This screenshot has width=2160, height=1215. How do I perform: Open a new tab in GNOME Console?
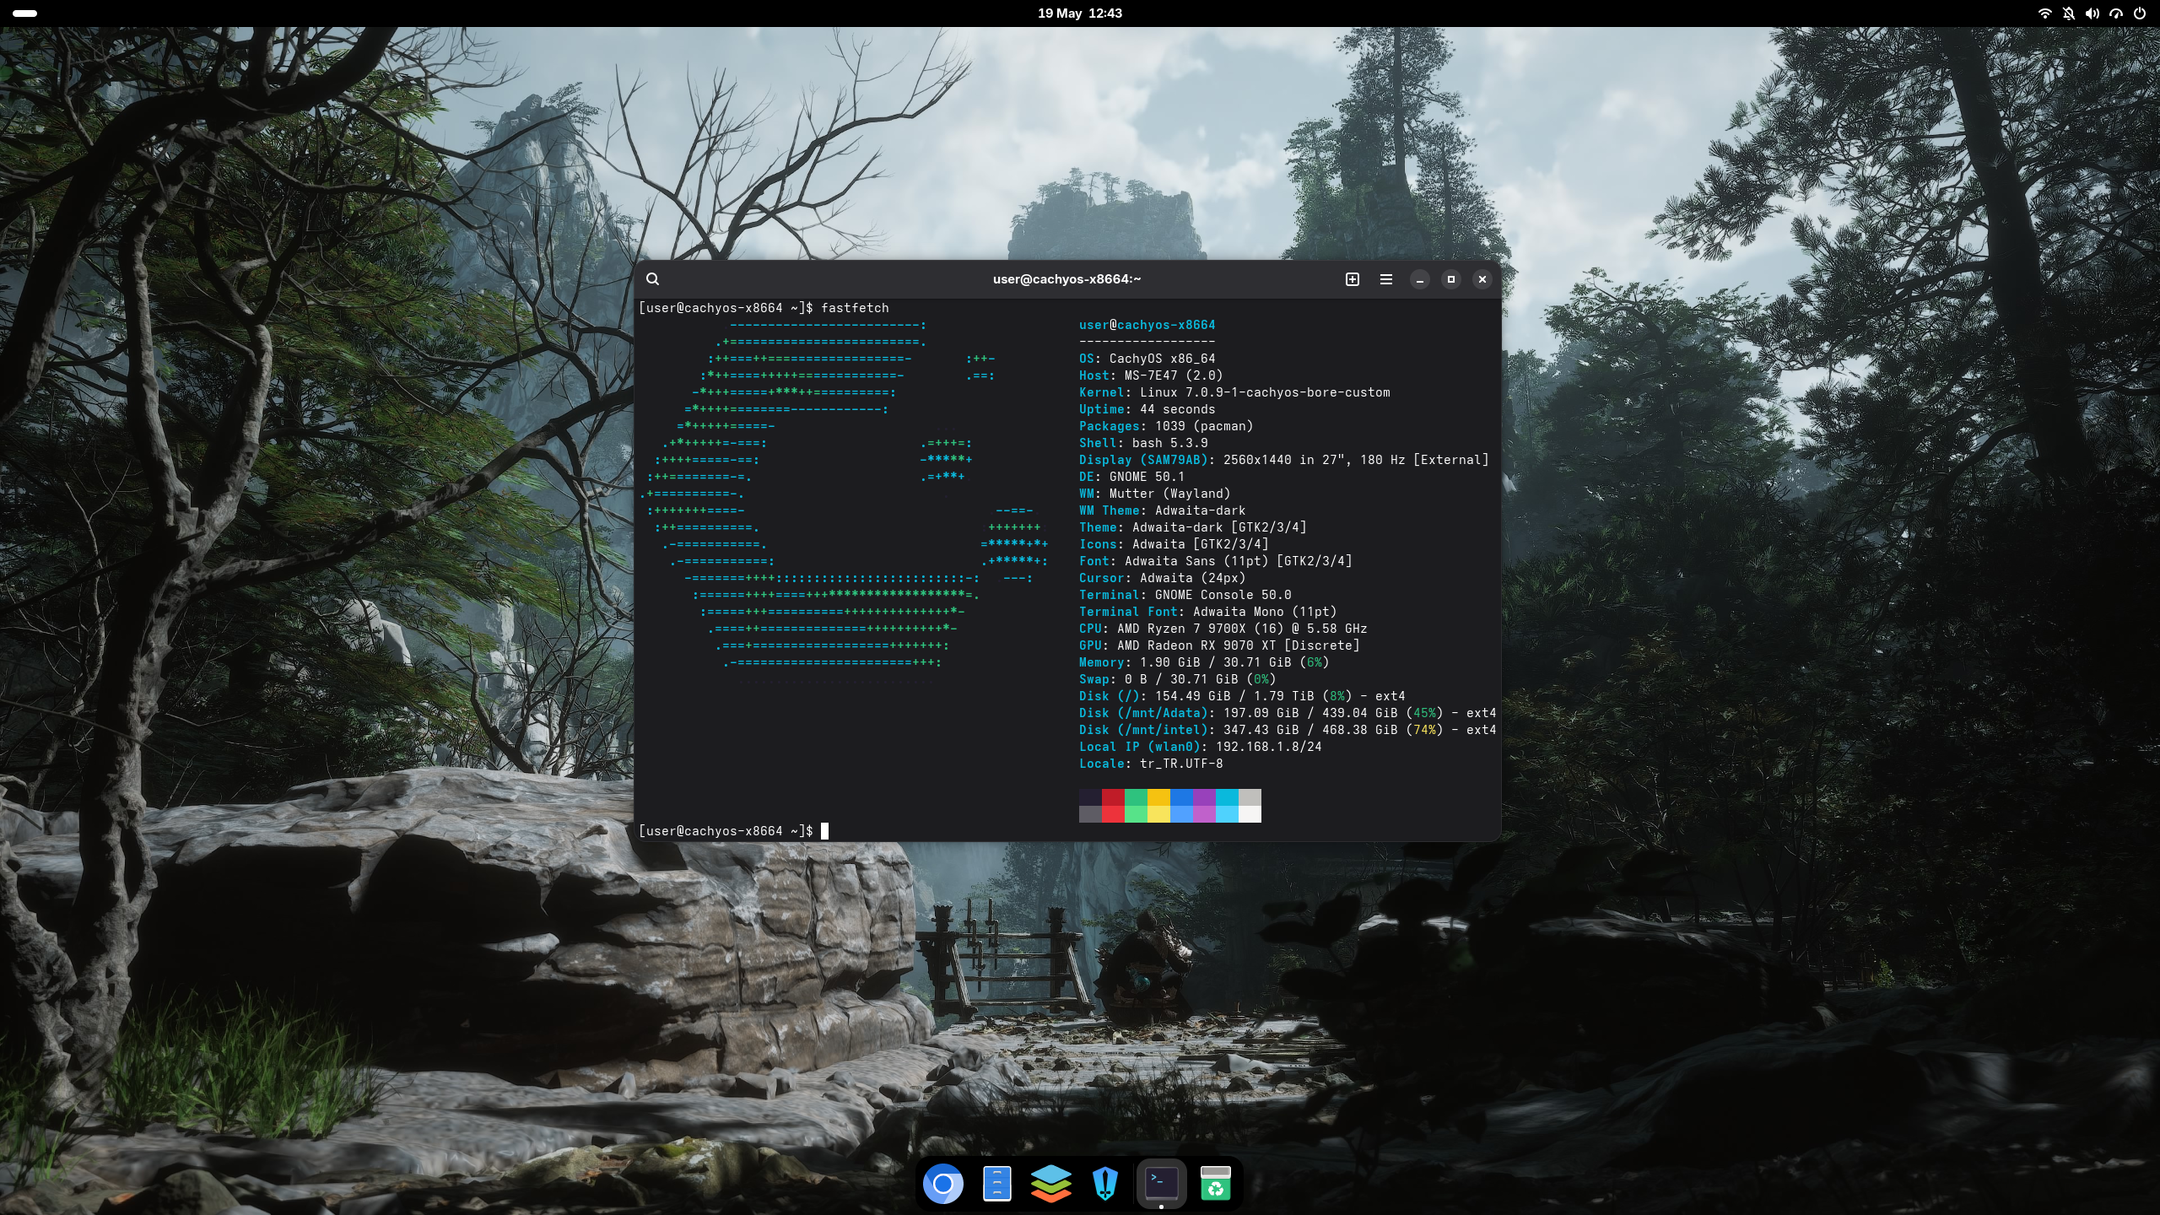pos(1352,279)
